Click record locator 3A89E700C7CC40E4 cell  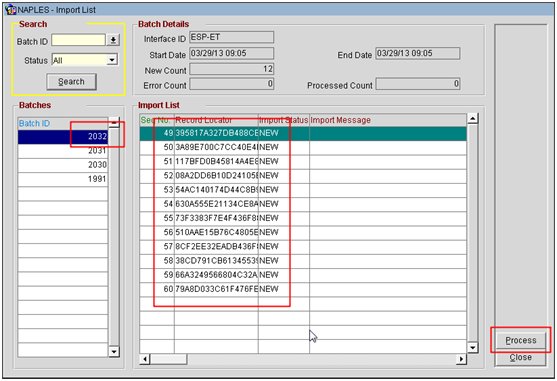click(x=216, y=148)
